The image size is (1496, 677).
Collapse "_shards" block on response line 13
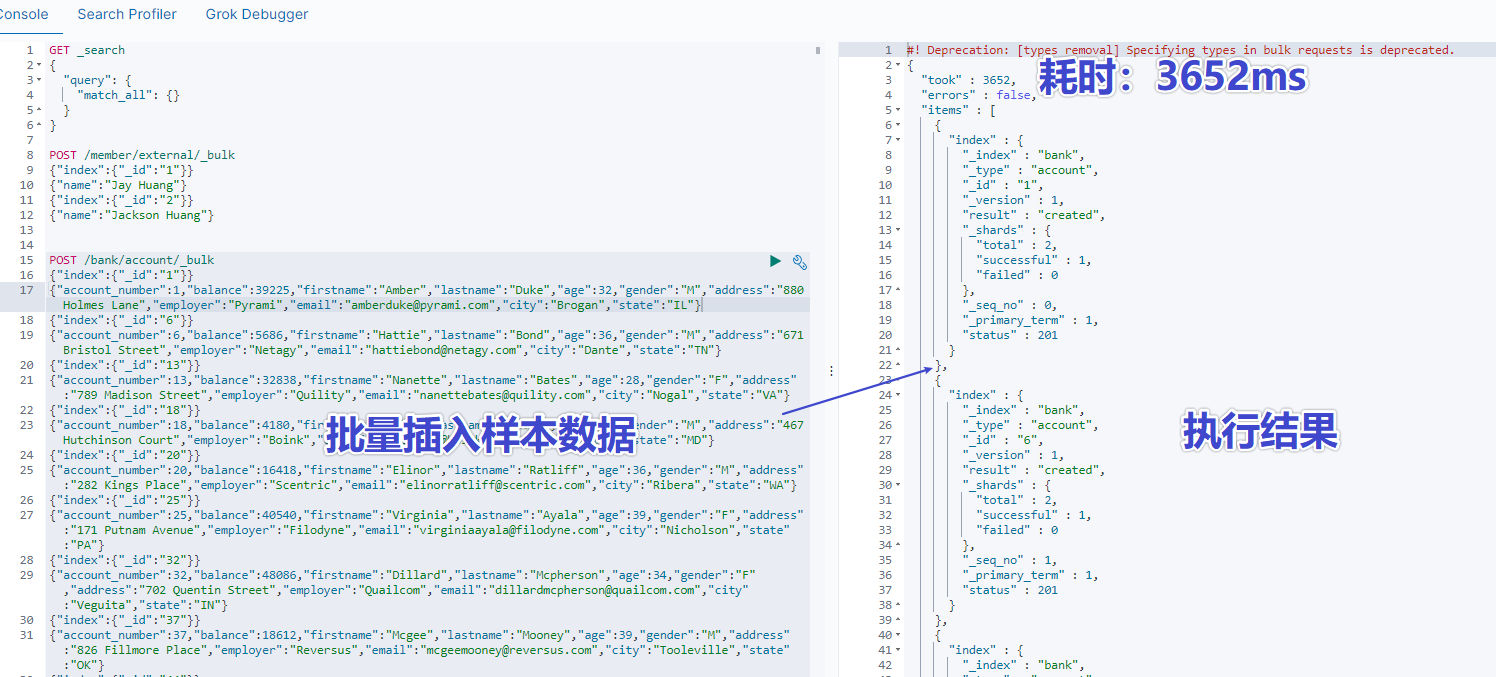pos(897,230)
